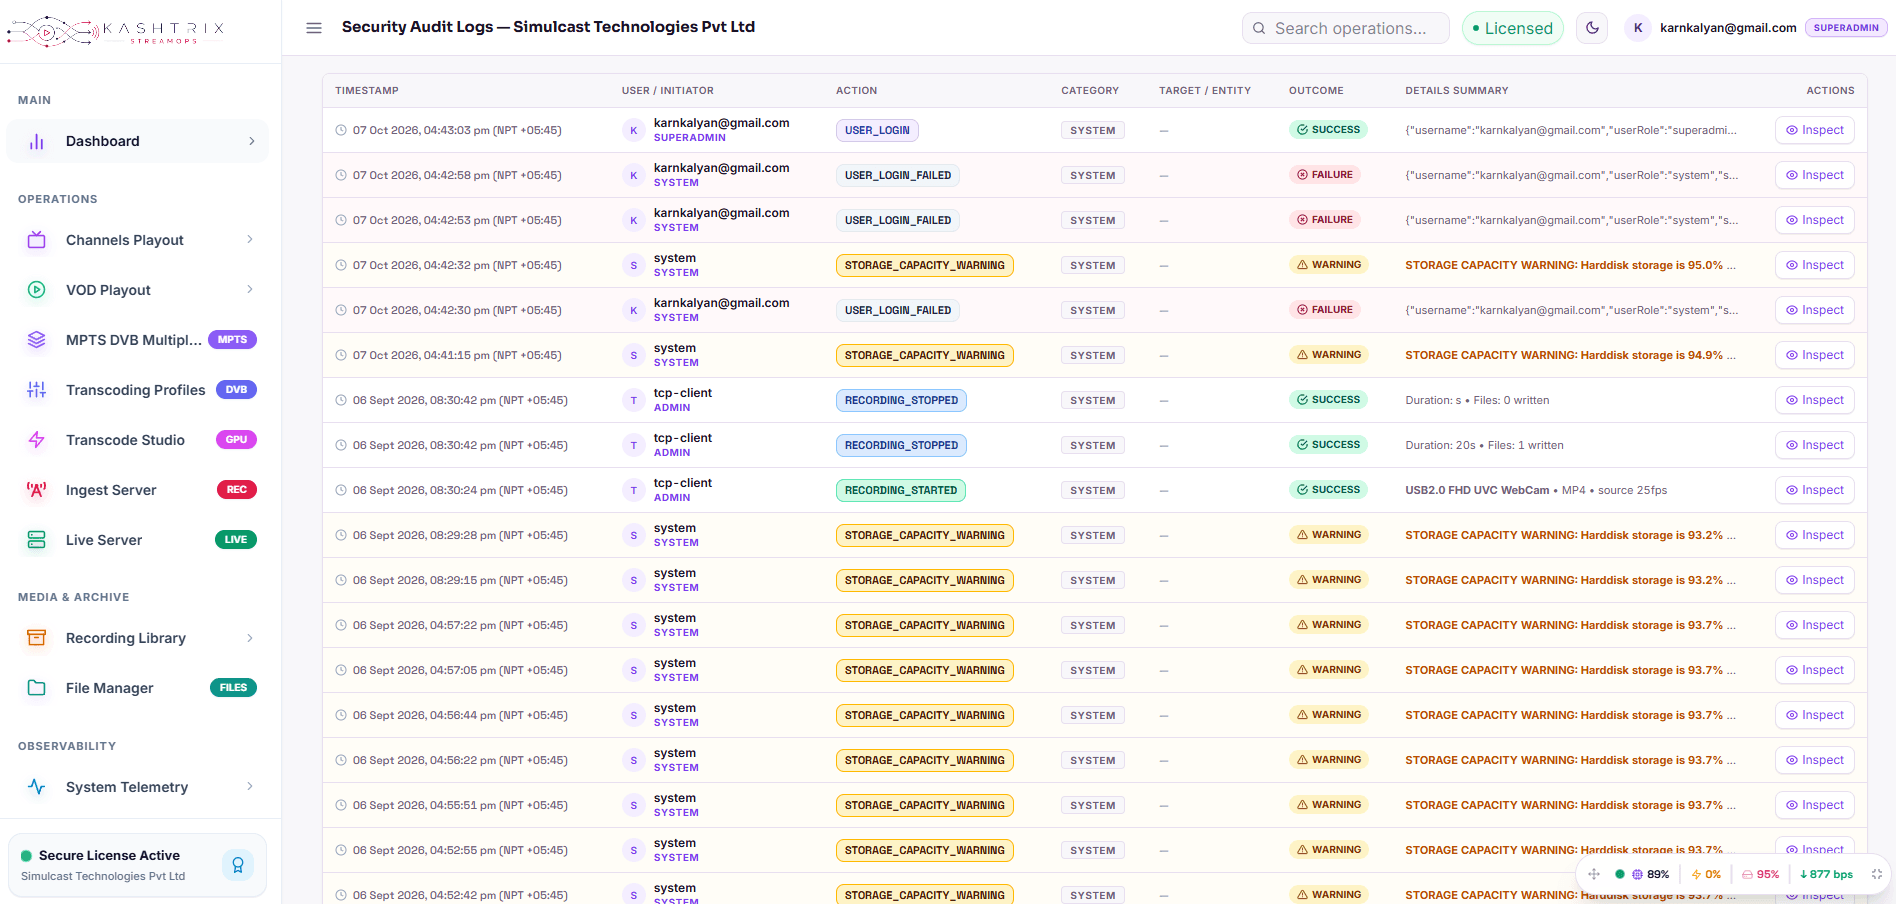Select the Channels Playout TV icon

[x=37, y=240]
